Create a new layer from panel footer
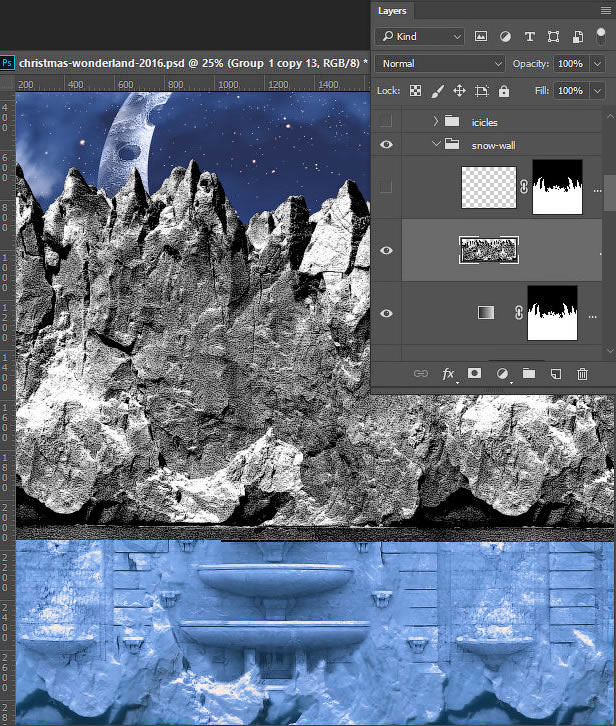Screen dimensions: 616x726 (556, 374)
